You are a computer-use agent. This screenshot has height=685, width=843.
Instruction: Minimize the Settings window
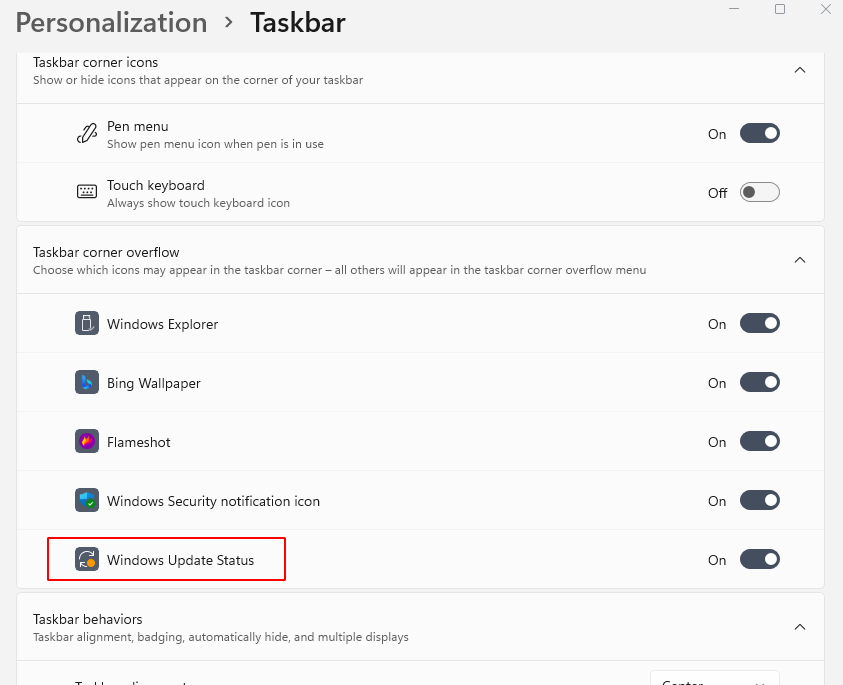click(734, 9)
